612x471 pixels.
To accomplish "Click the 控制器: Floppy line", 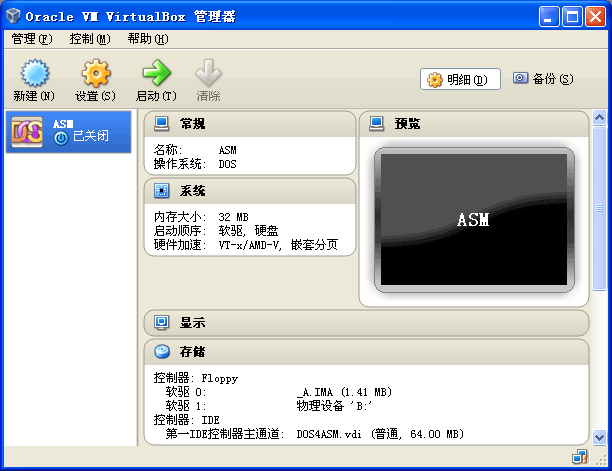I will pos(196,378).
